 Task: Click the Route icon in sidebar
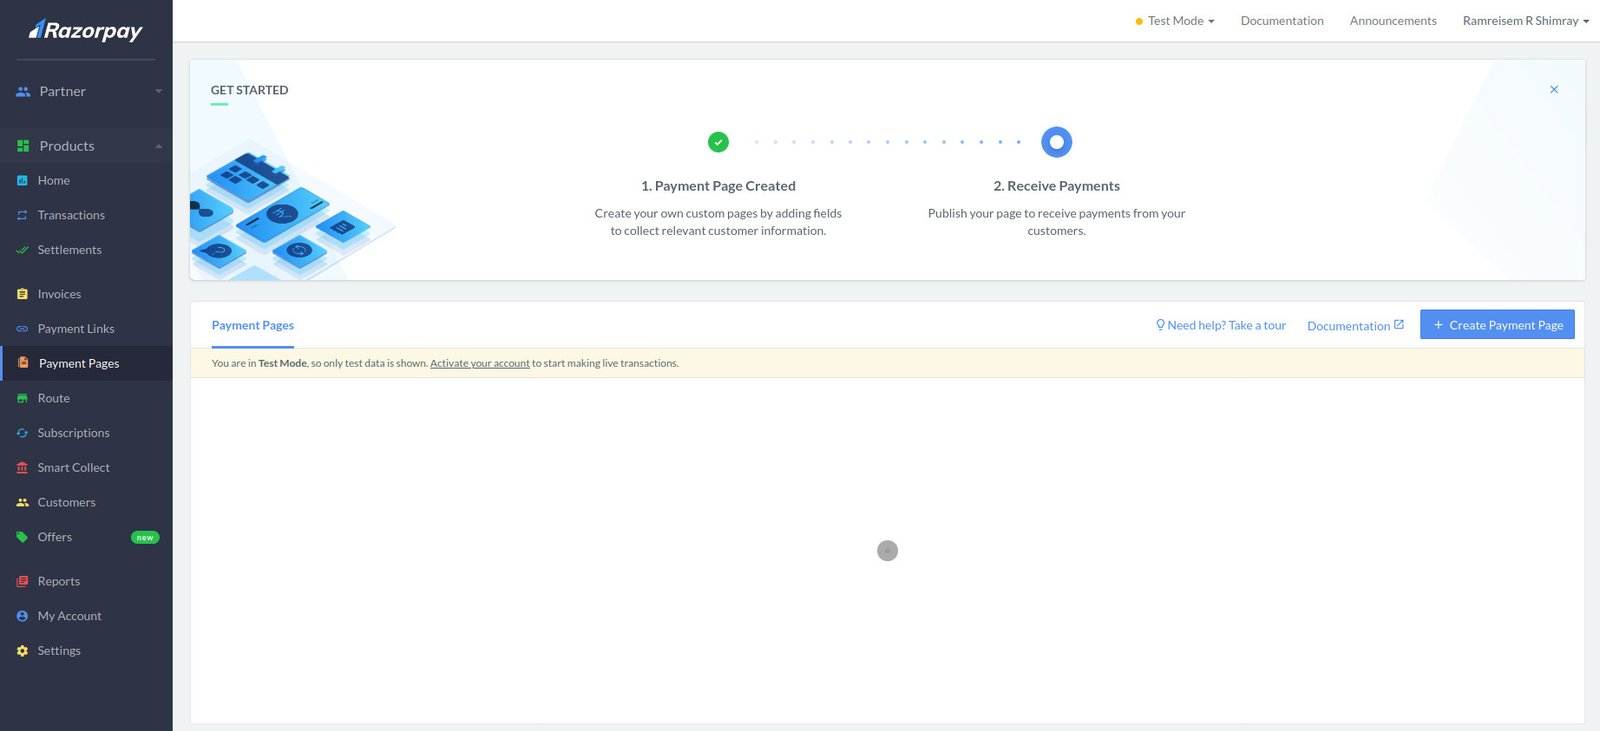coord(22,398)
